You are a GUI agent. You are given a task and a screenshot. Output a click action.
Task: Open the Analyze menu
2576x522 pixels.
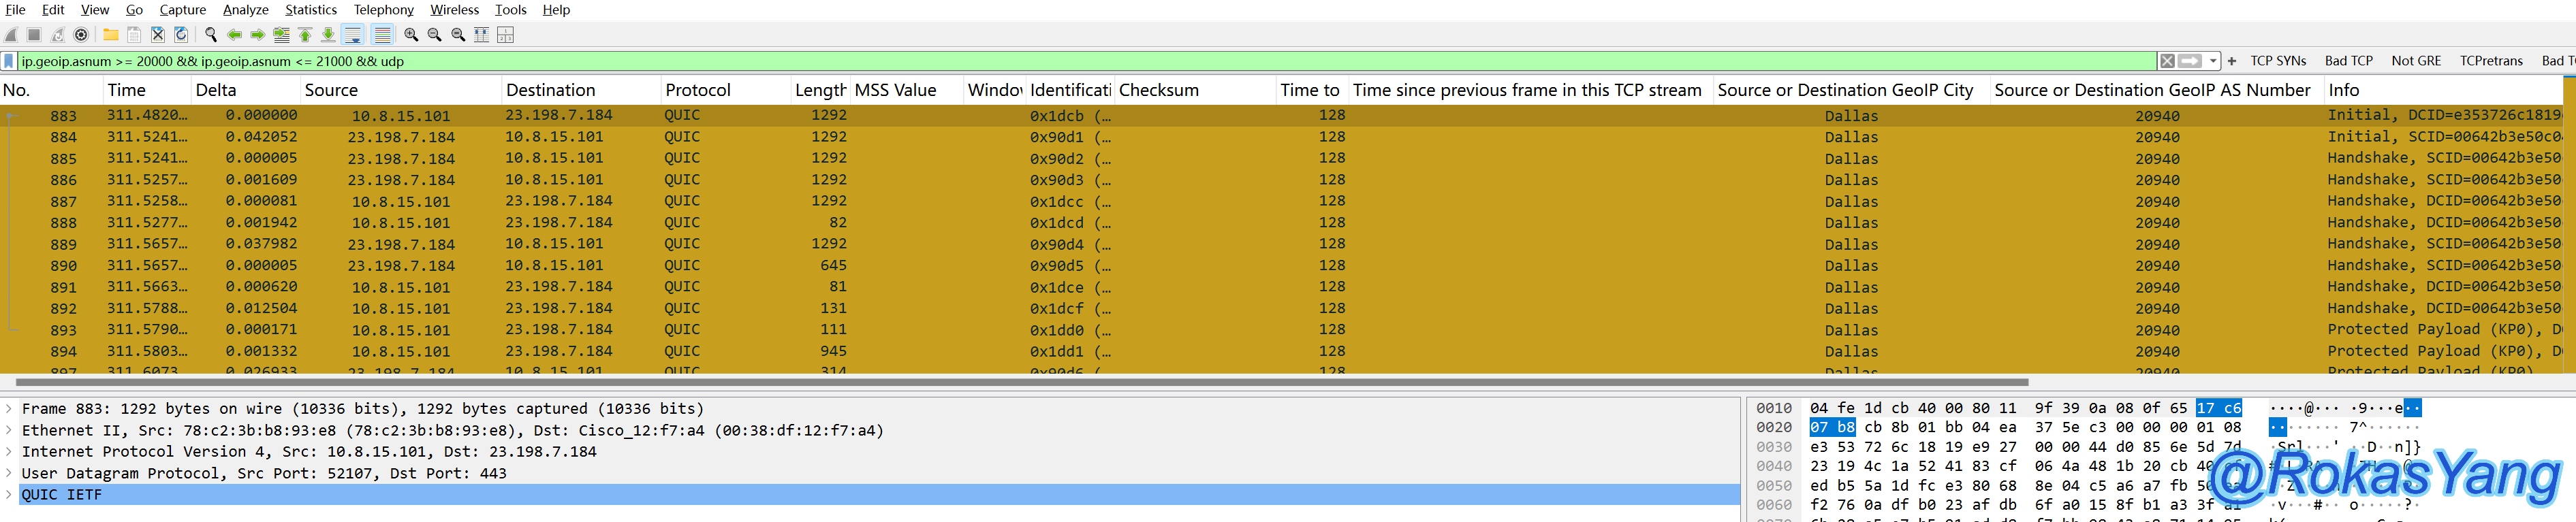click(x=245, y=10)
